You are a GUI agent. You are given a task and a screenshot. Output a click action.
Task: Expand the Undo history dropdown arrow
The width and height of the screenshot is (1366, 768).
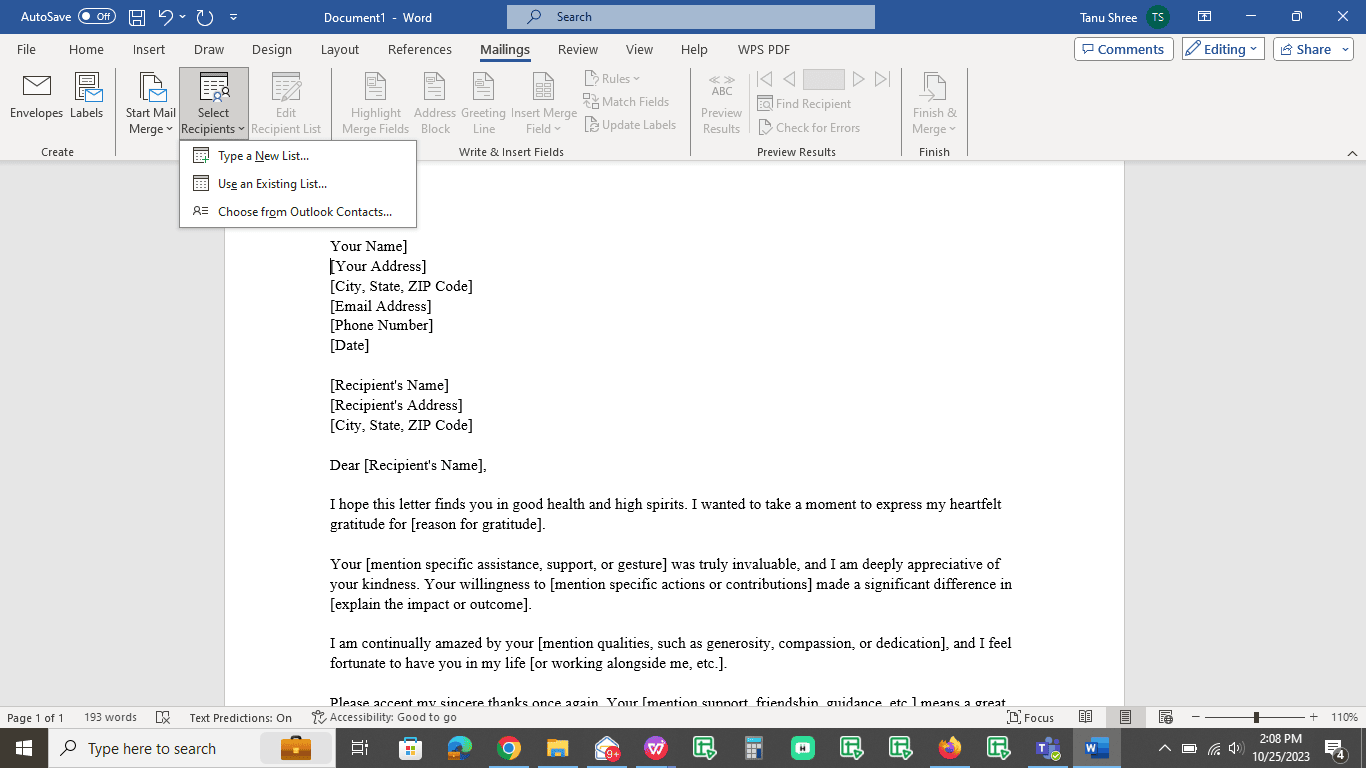181,16
